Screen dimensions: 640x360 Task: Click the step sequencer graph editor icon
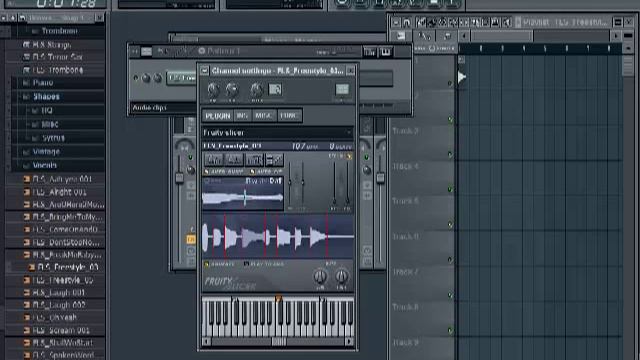pos(370,52)
